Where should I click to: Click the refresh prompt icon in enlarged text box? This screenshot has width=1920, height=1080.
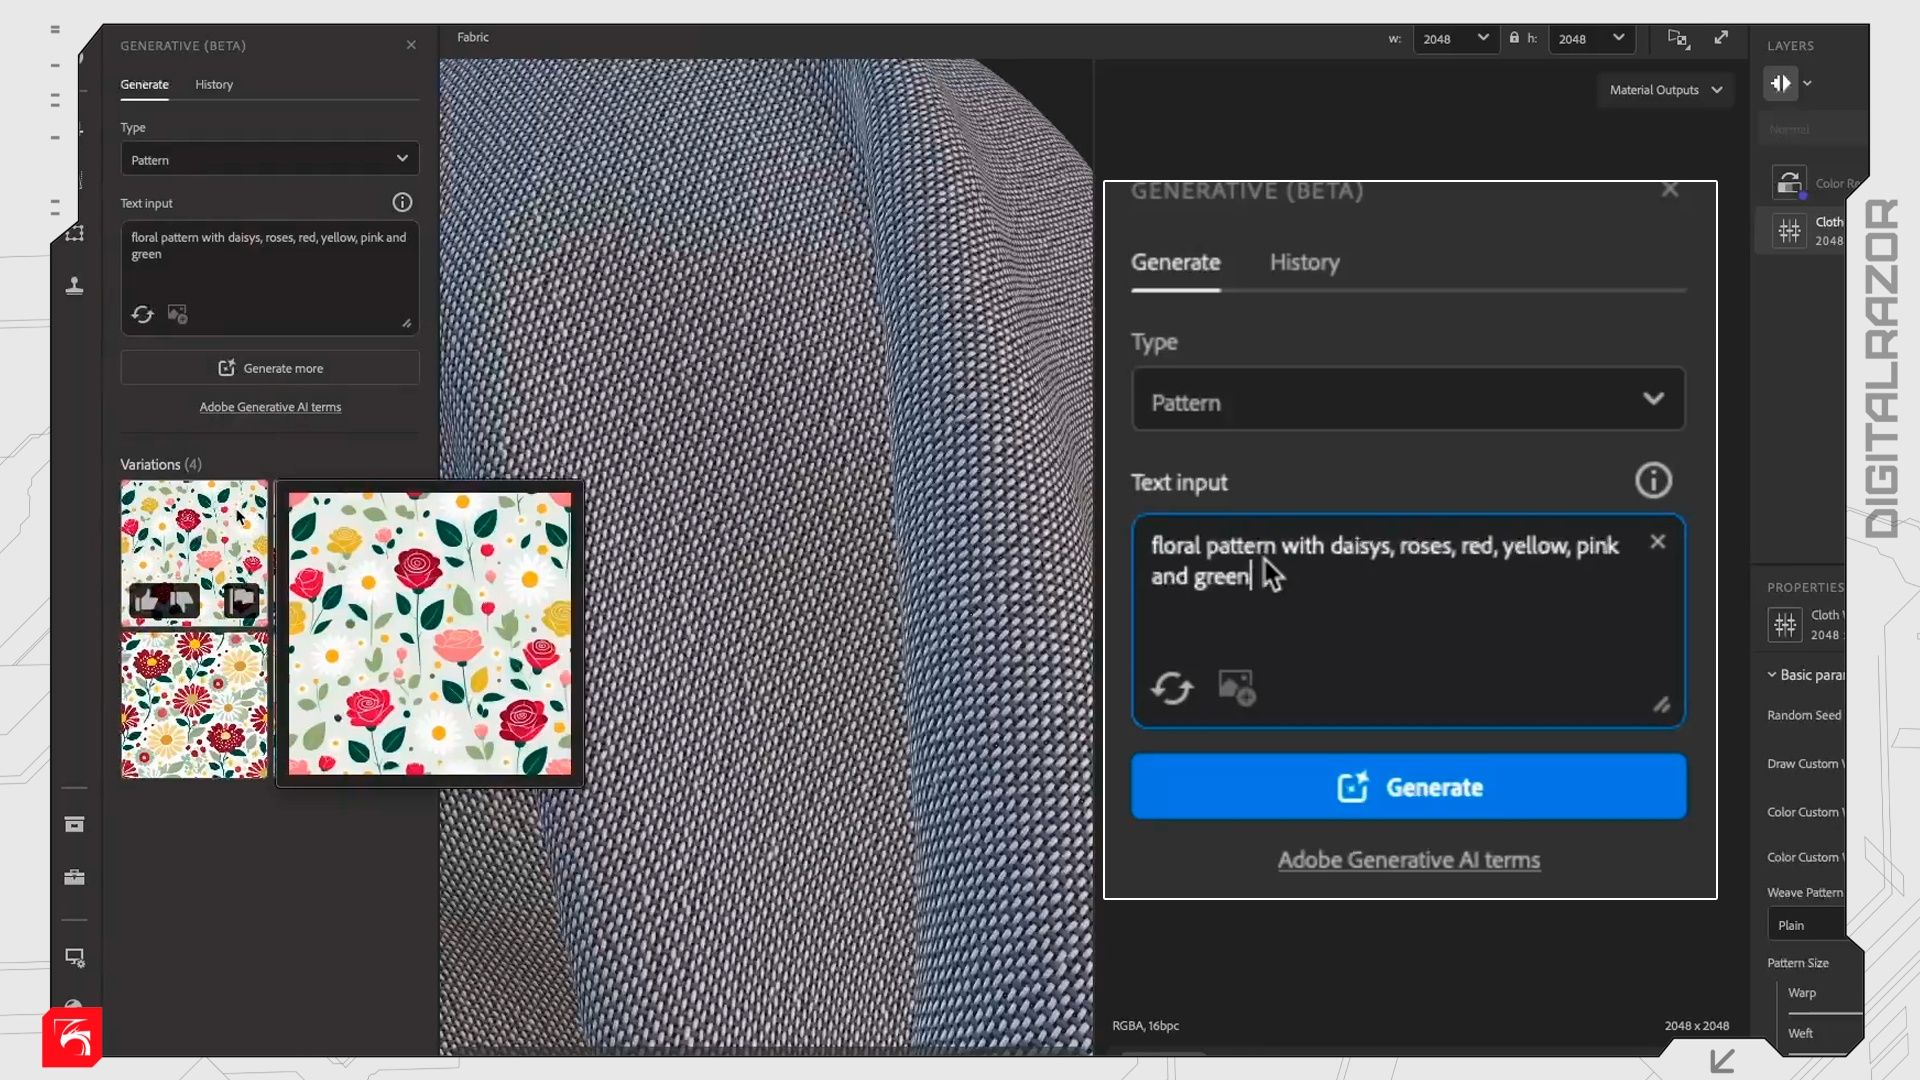coord(1171,688)
